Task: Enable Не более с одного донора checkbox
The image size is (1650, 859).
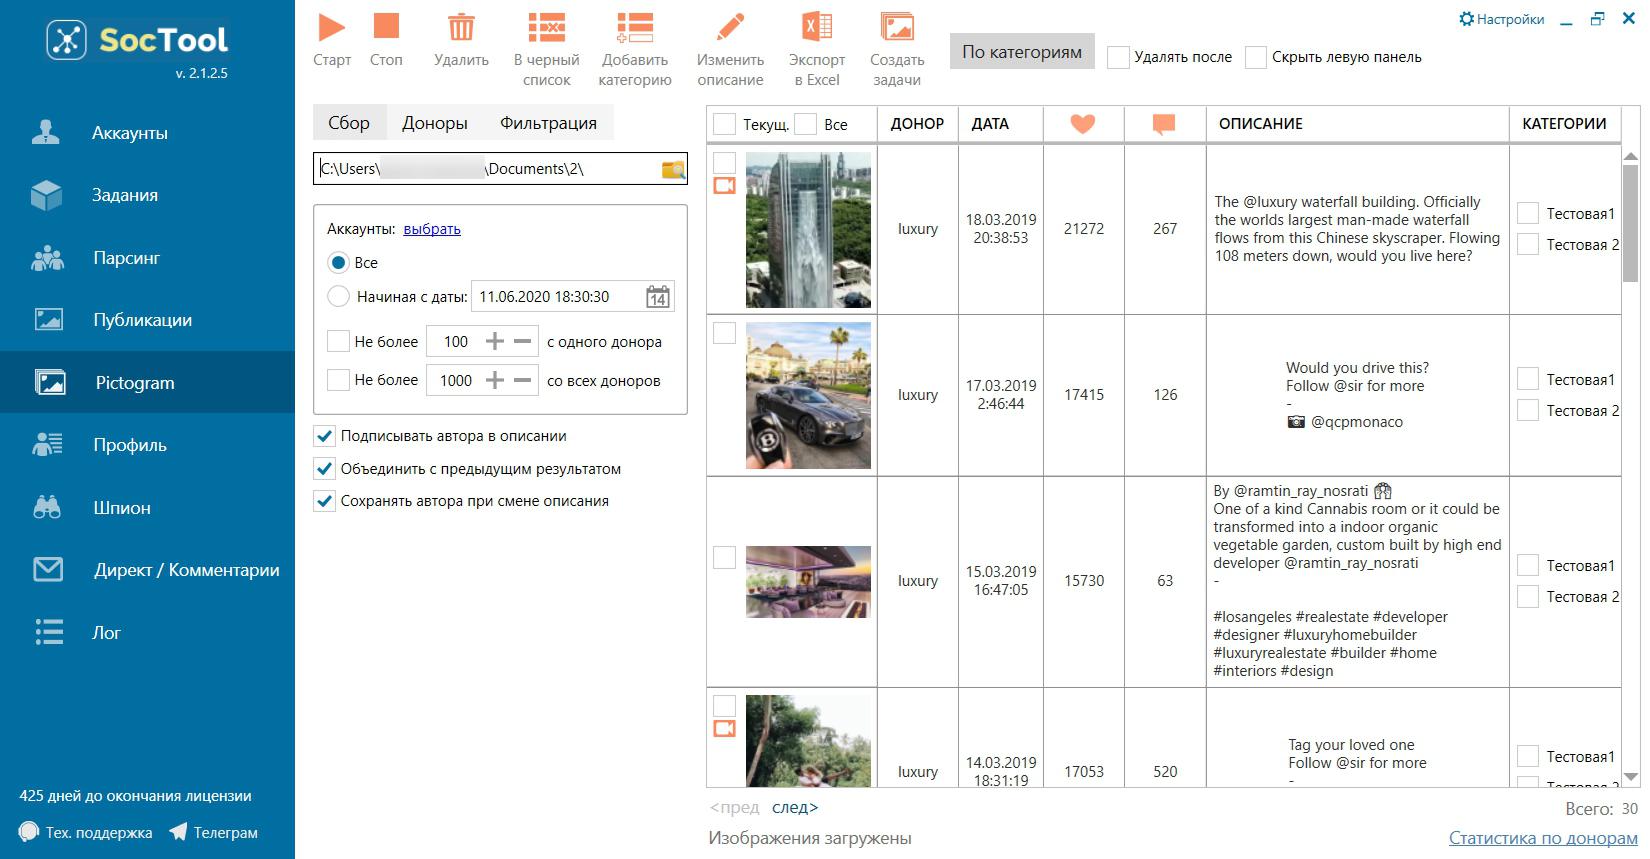Action: click(x=338, y=341)
